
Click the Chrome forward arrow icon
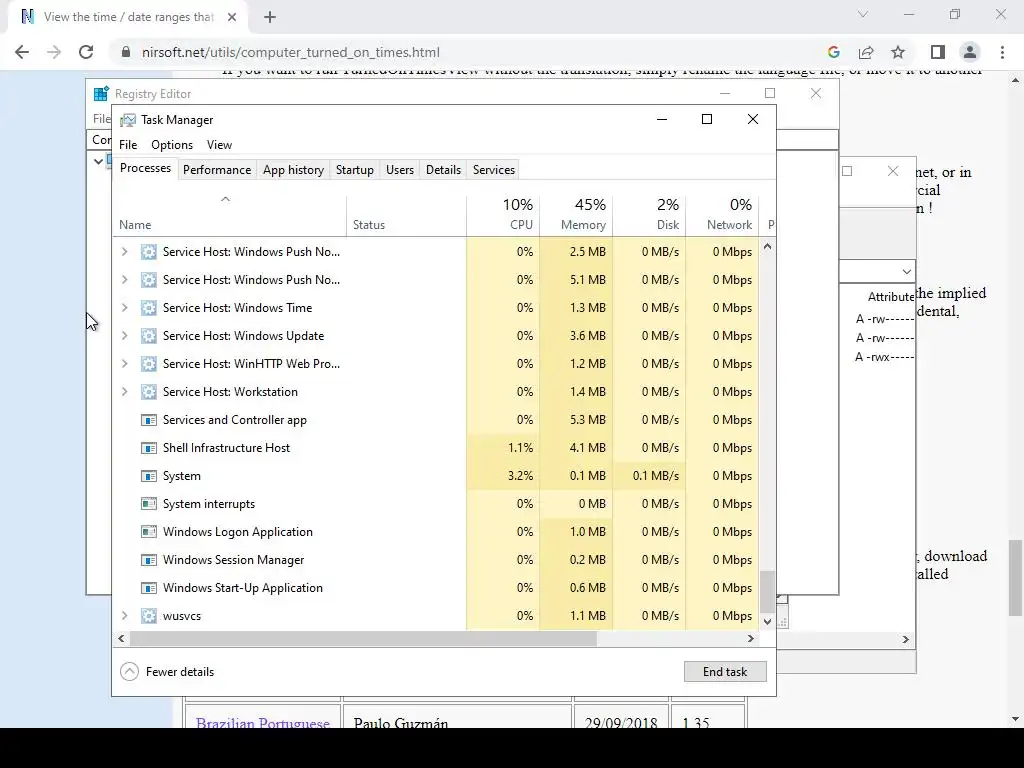54,52
